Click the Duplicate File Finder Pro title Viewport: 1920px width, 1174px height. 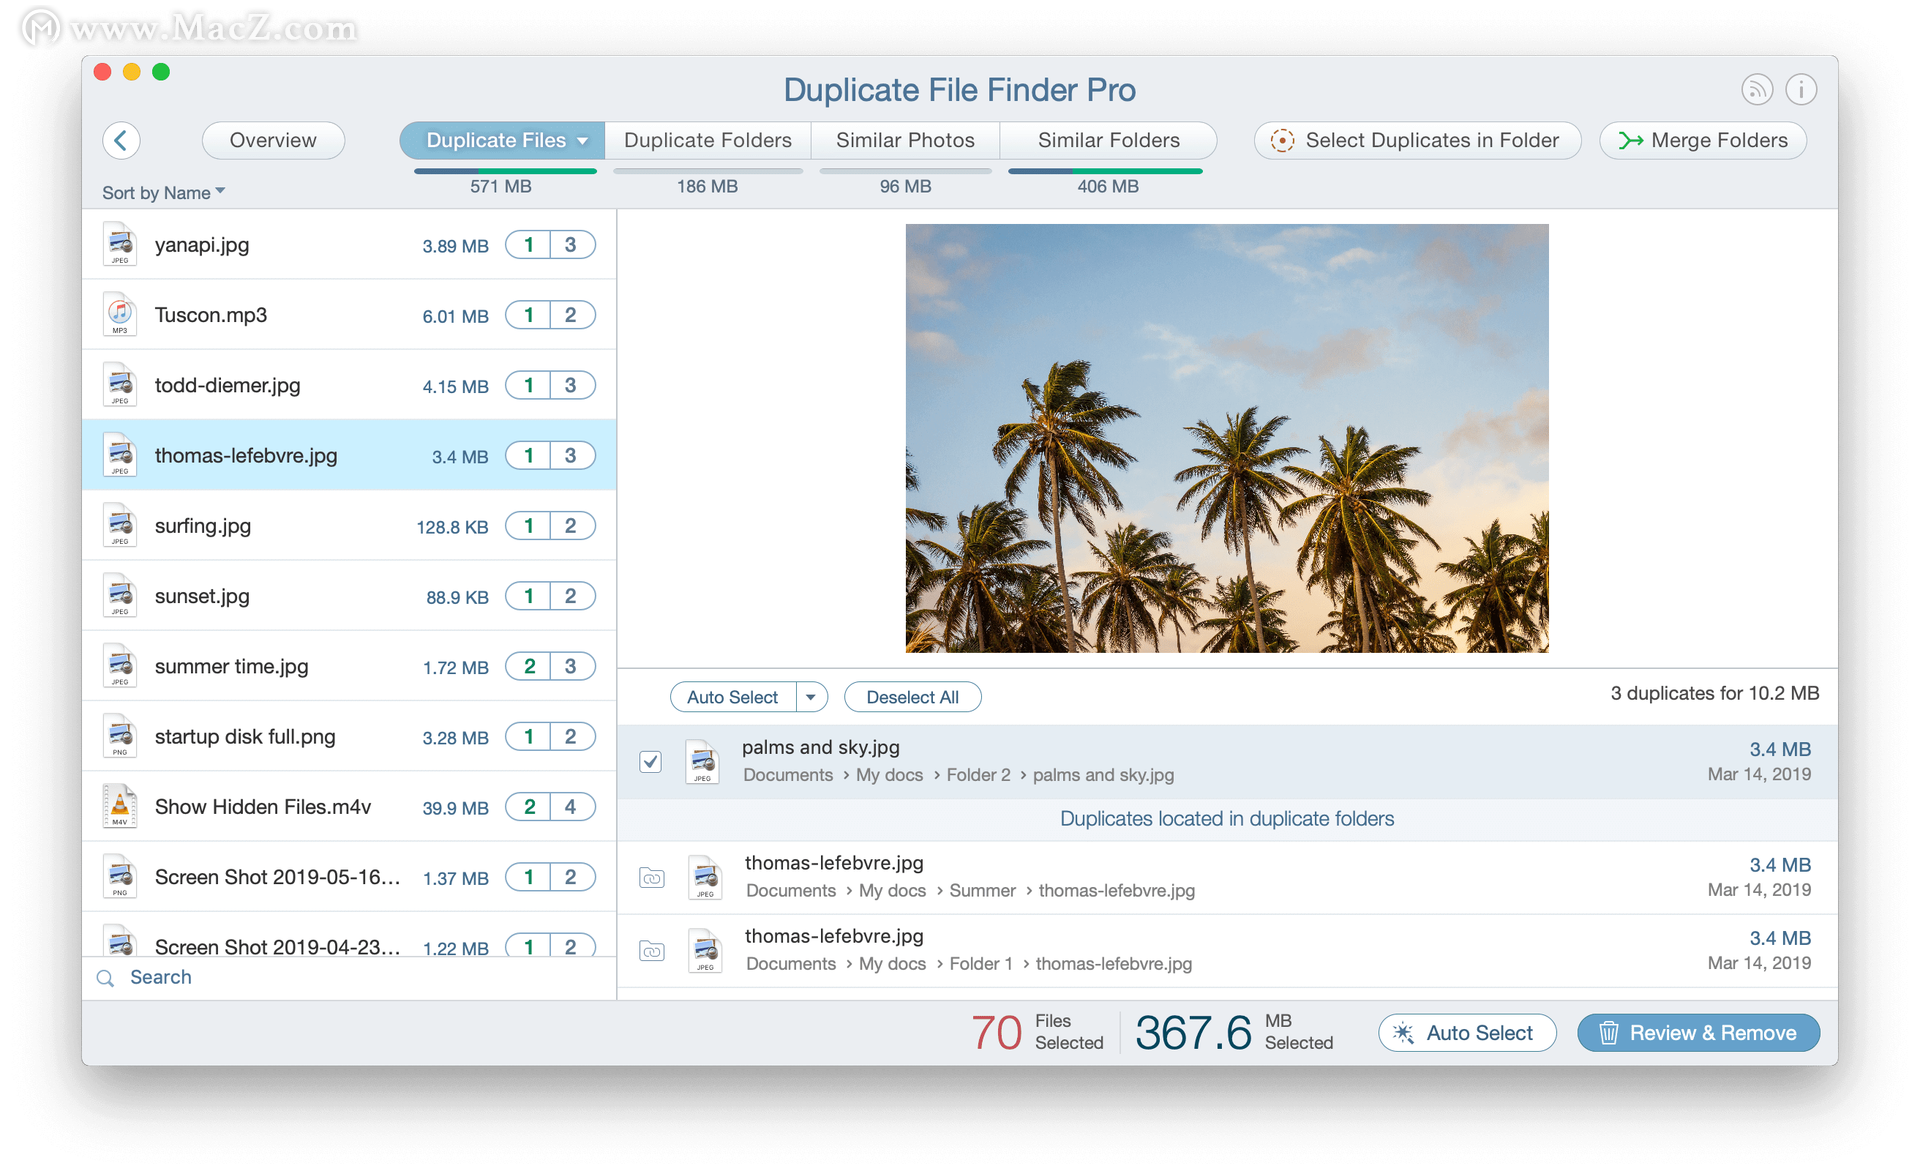[959, 90]
